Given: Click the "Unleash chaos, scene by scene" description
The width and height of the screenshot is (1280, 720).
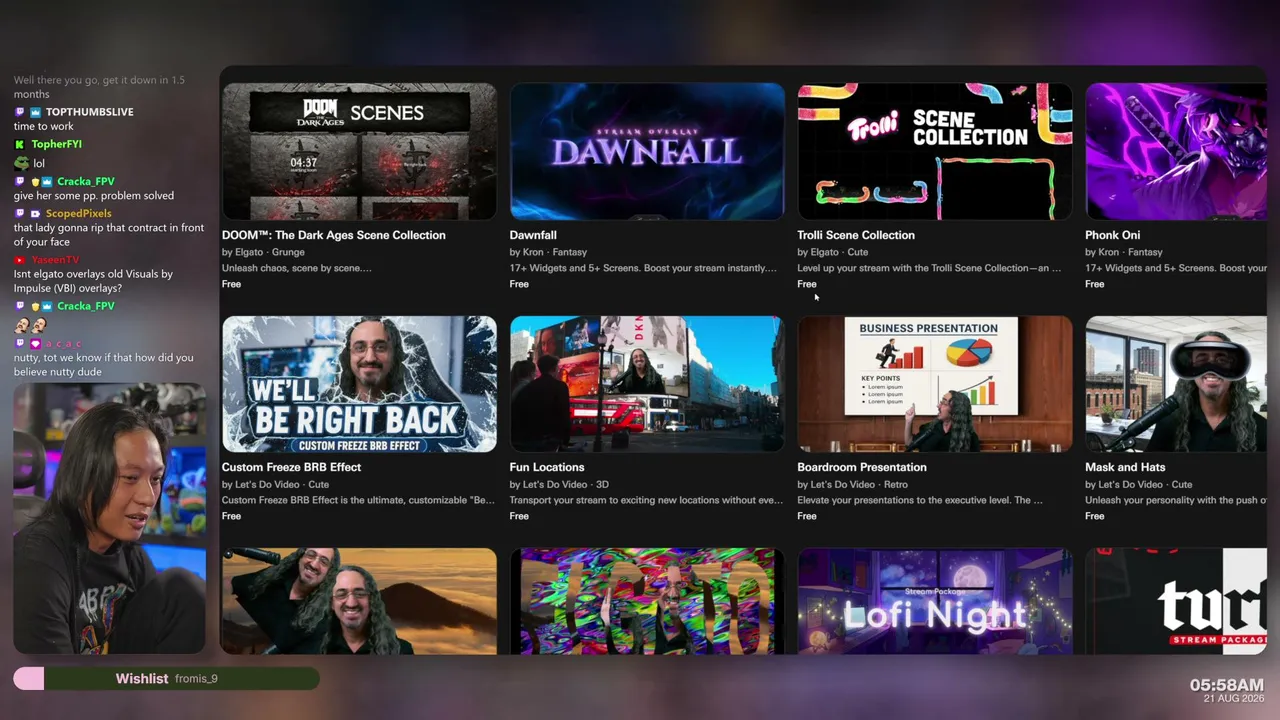Looking at the screenshot, I should tap(297, 268).
